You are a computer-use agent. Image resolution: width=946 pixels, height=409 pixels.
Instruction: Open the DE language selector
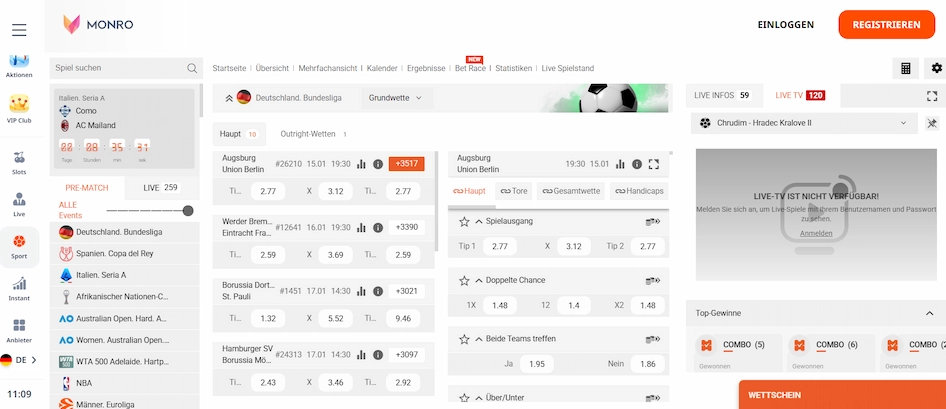(x=19, y=360)
